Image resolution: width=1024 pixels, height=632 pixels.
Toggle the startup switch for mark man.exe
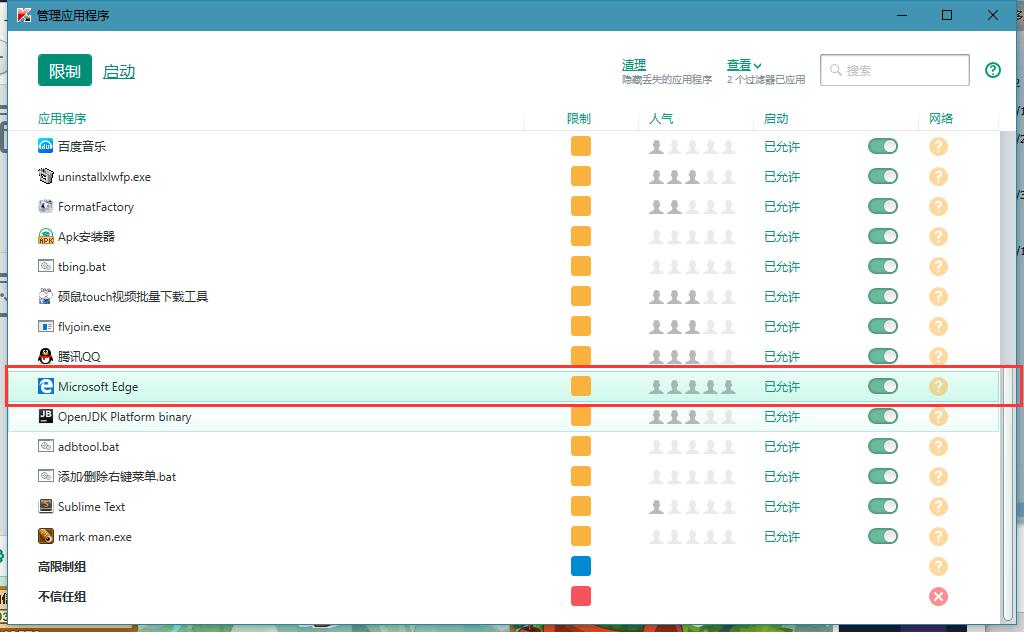click(883, 537)
